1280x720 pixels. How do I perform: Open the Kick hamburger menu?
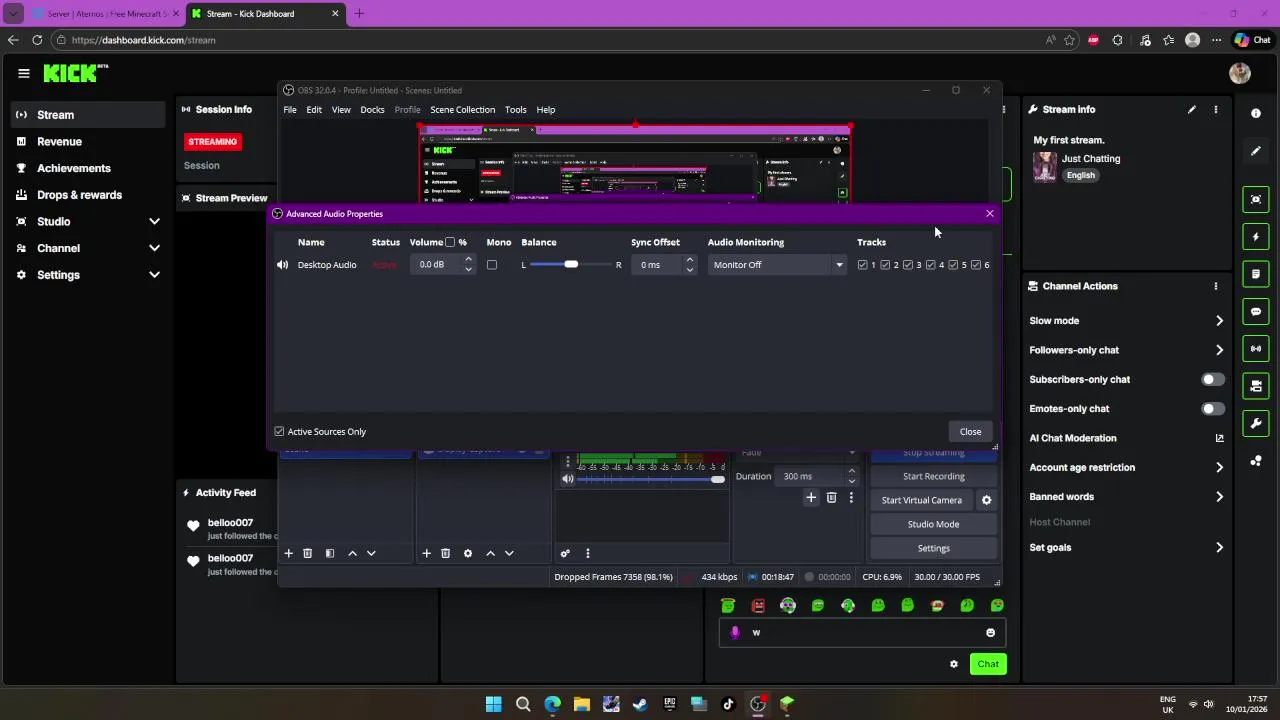tap(24, 73)
